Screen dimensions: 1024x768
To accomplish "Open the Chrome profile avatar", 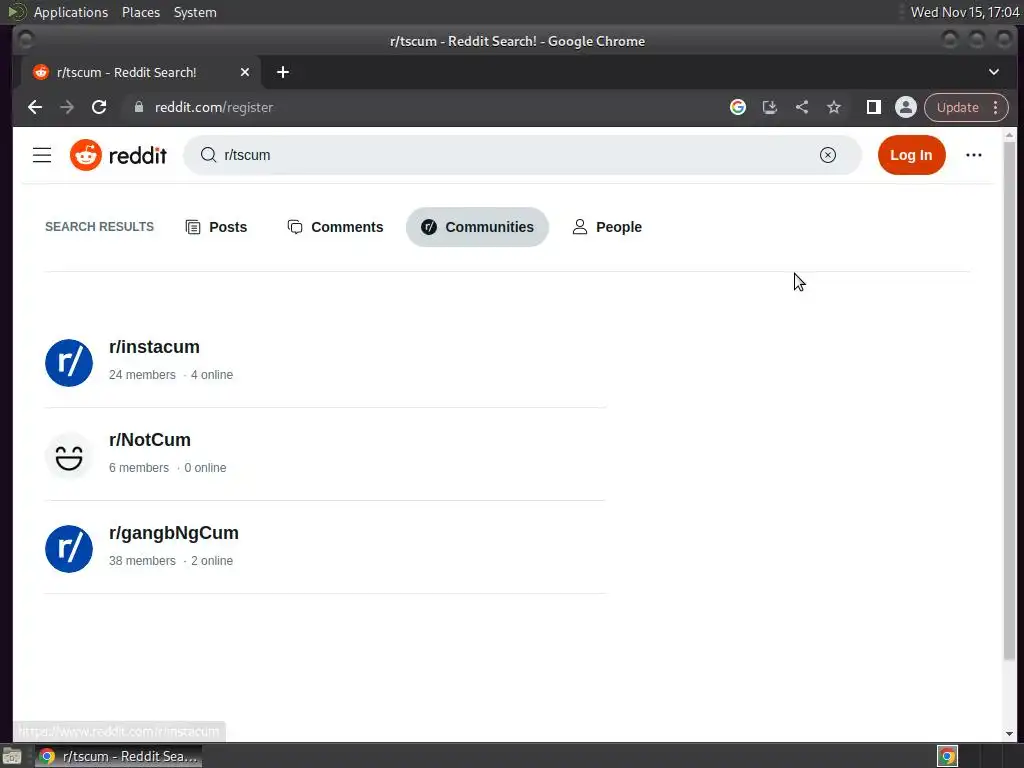I will pyautogui.click(x=905, y=107).
